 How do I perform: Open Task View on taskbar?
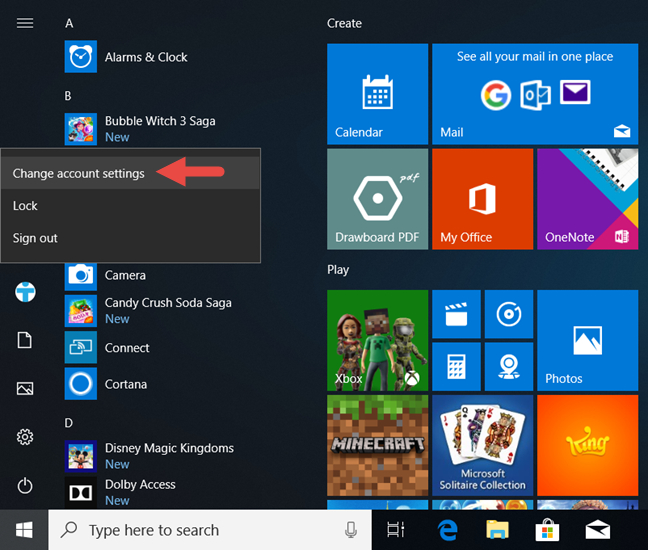coord(395,530)
